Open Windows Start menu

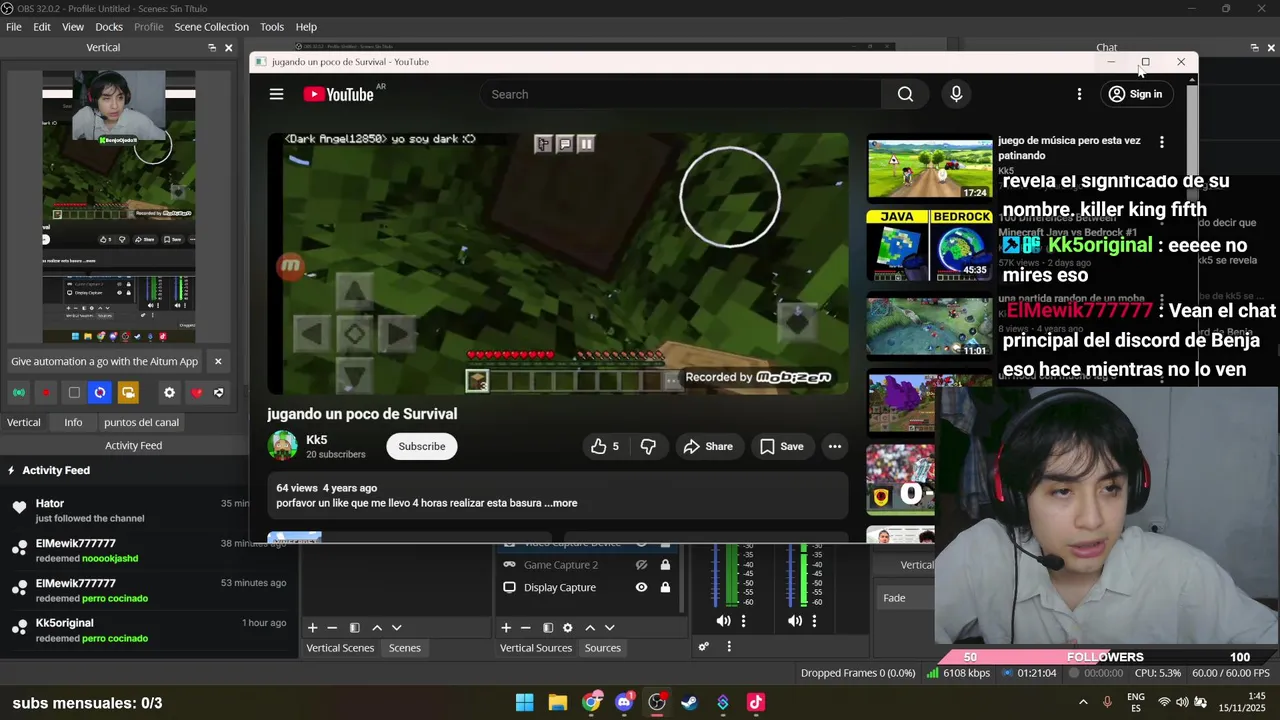(x=524, y=702)
